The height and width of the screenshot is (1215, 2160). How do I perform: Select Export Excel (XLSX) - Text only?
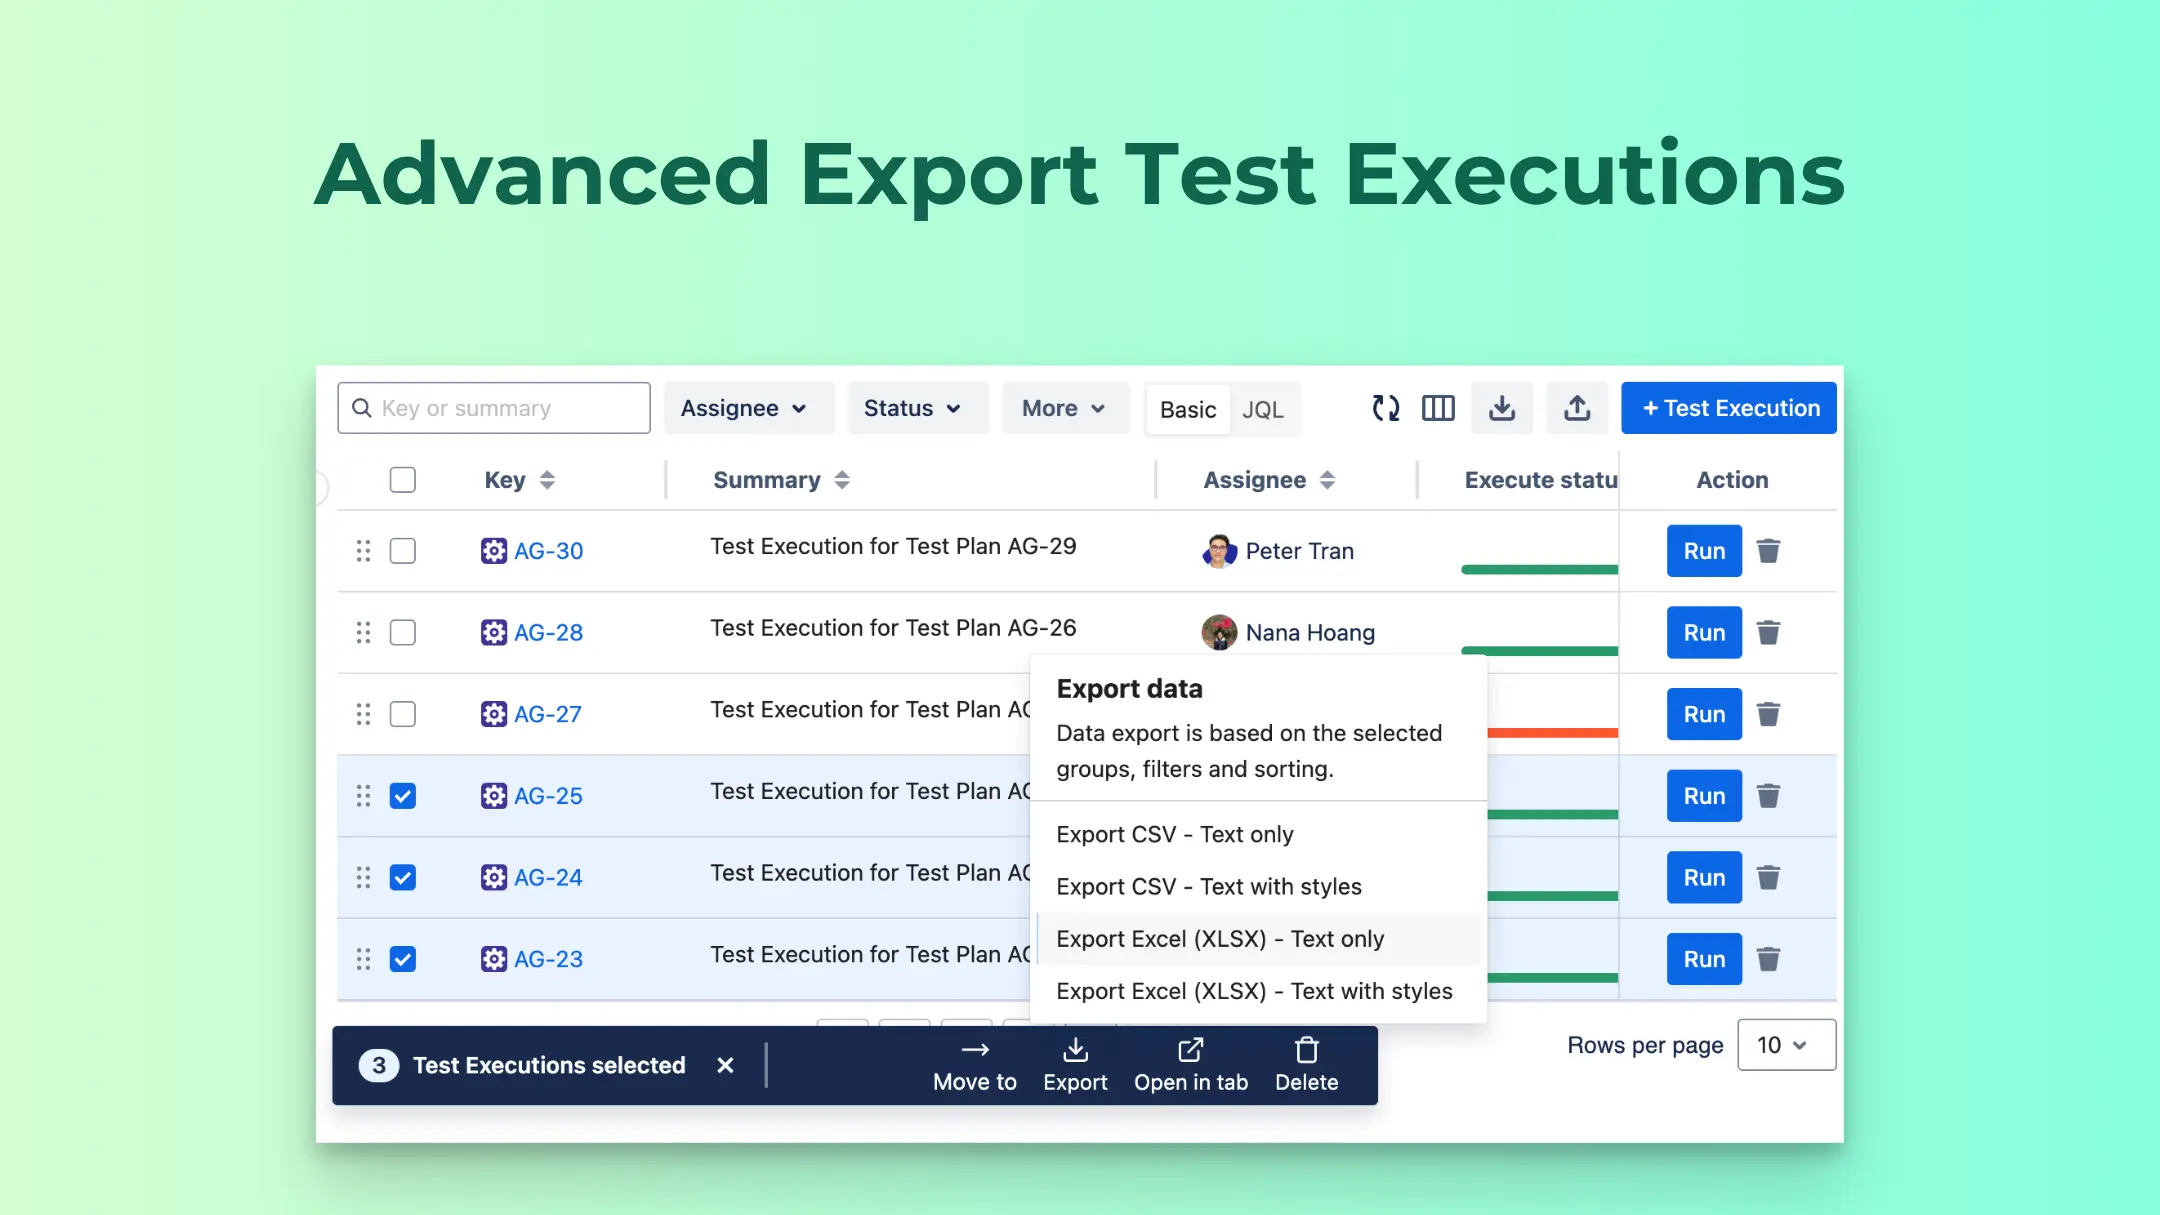click(x=1258, y=939)
